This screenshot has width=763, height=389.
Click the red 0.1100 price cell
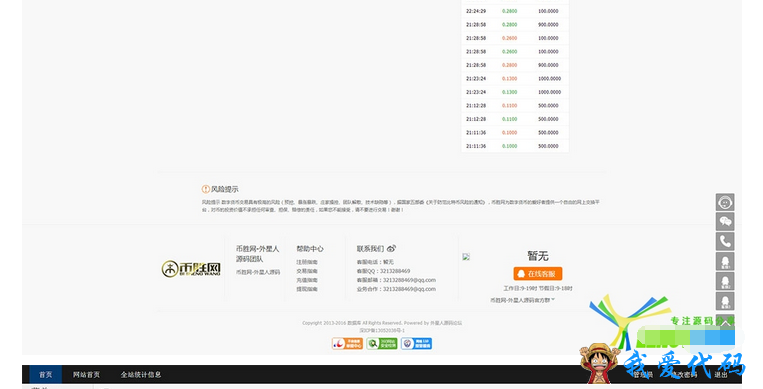[x=509, y=106]
